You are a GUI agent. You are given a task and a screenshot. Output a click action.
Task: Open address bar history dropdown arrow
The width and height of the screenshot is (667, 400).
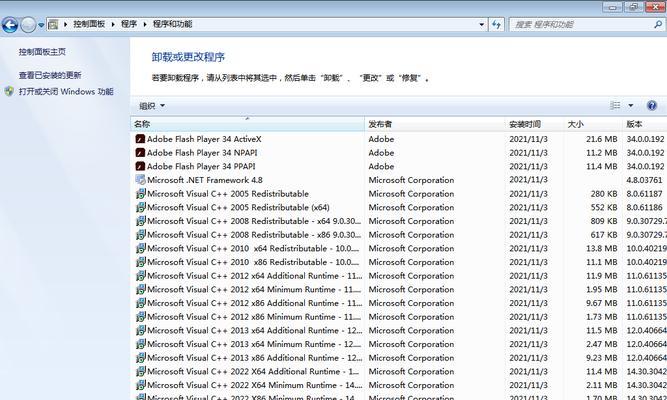481,25
